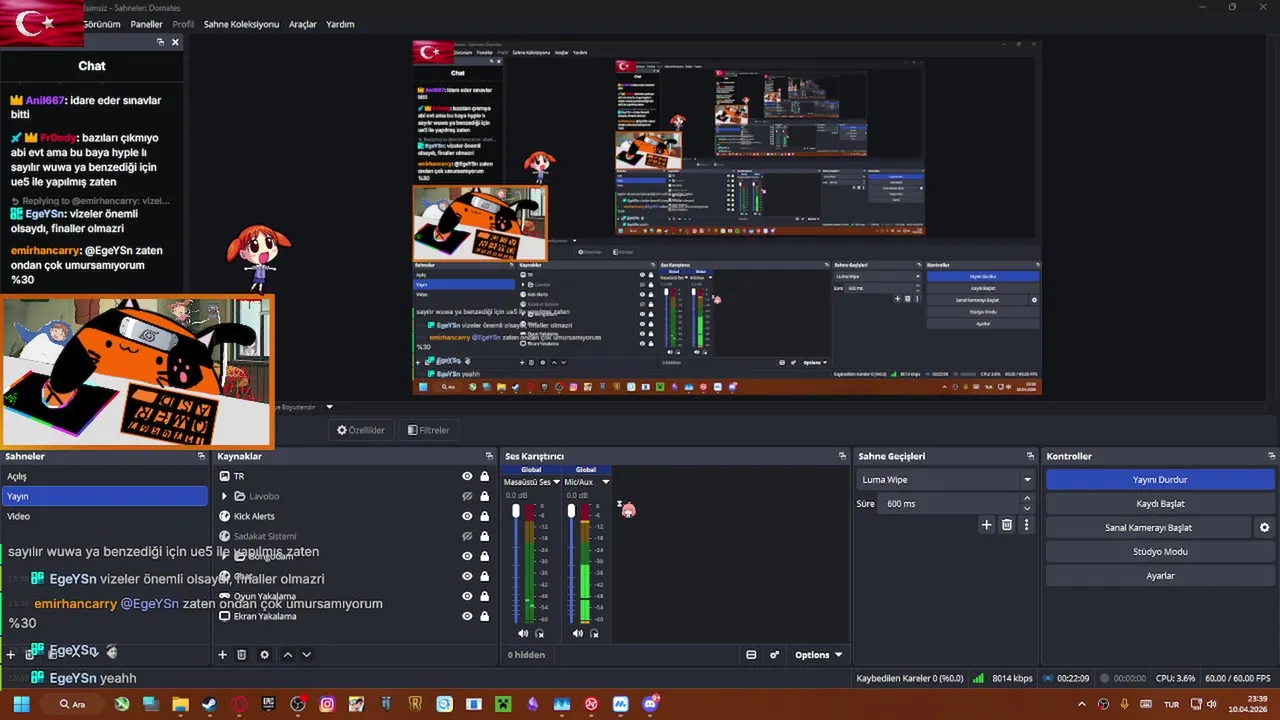1280x720 pixels.
Task: Close the Chat dock panel
Action: pos(175,42)
